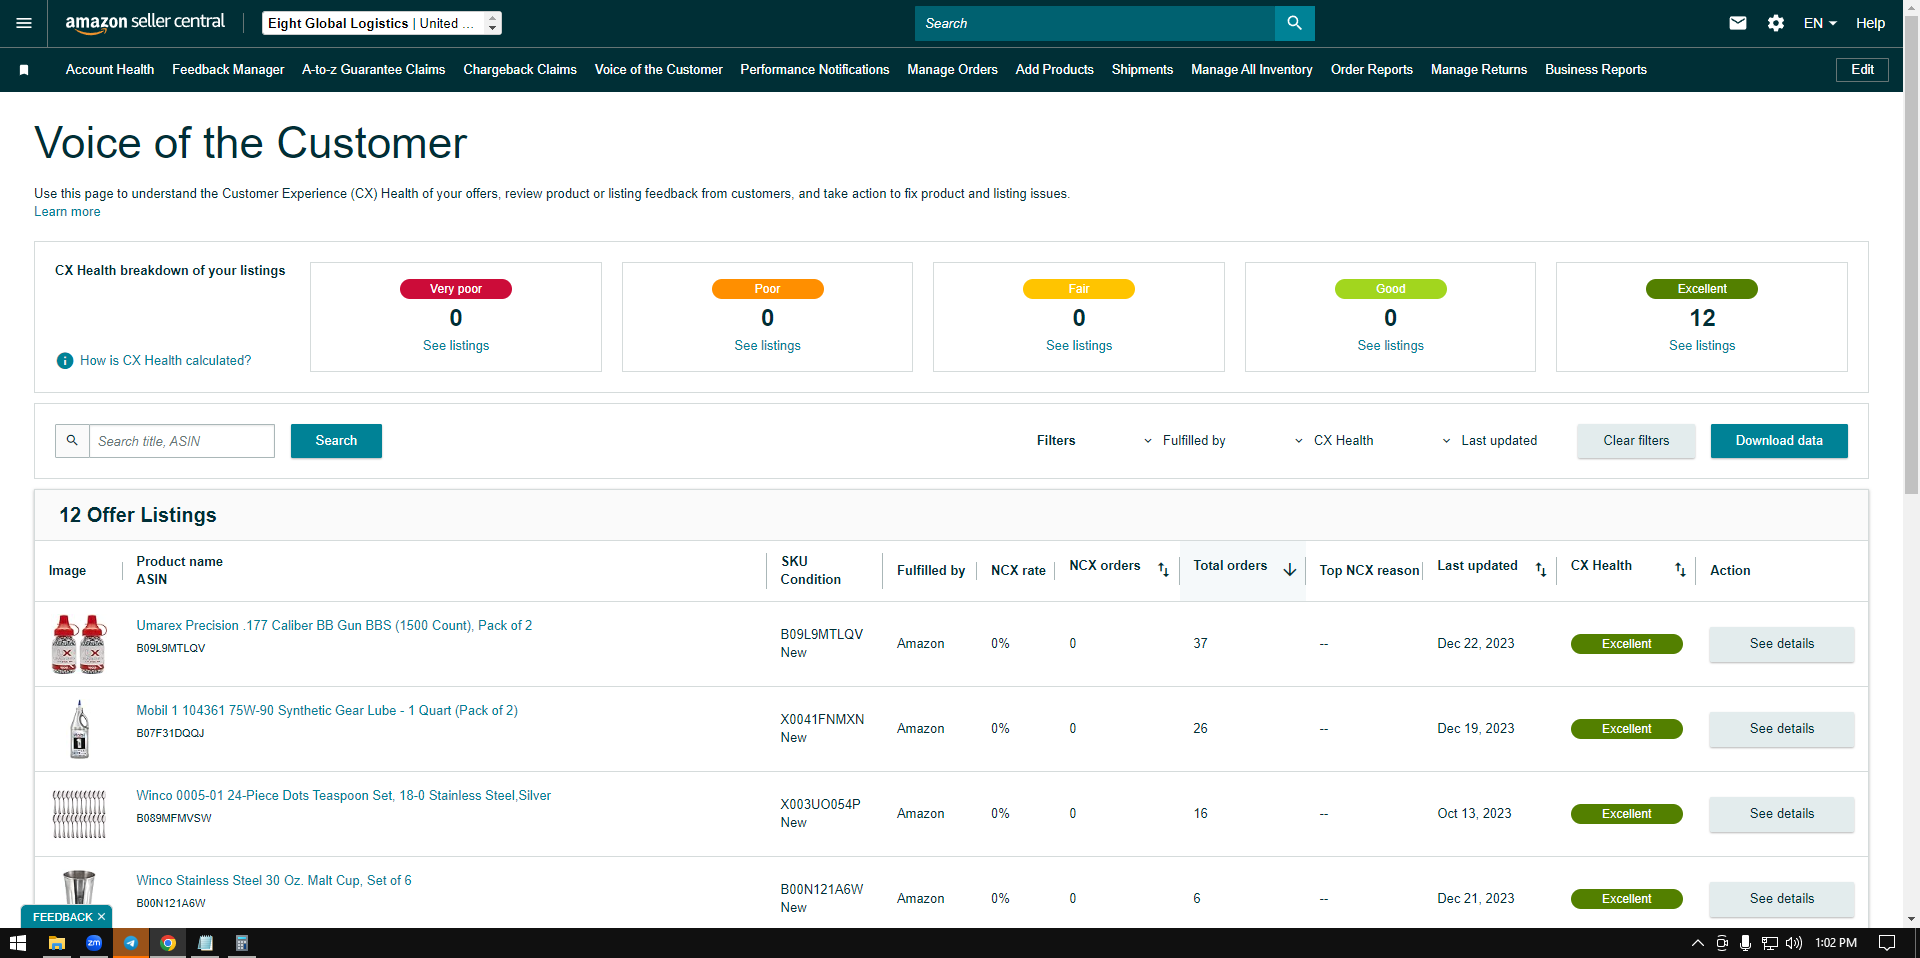Open Manage All Inventory
1920x958 pixels.
(1251, 70)
